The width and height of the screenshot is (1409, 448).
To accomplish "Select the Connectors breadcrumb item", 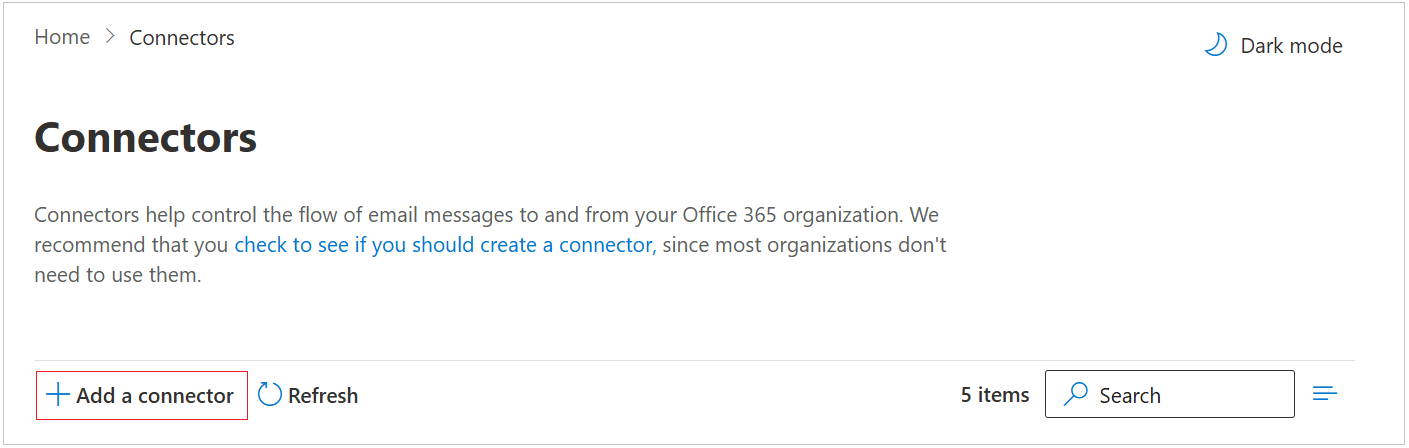I will coord(182,38).
